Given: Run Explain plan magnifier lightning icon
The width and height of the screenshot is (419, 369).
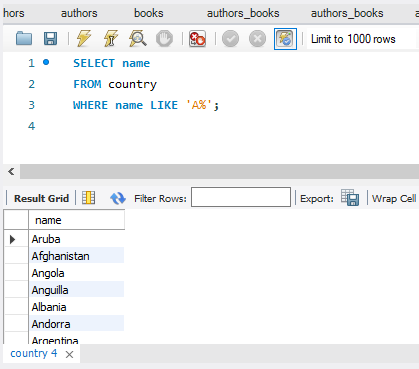Looking at the screenshot, I should point(138,39).
